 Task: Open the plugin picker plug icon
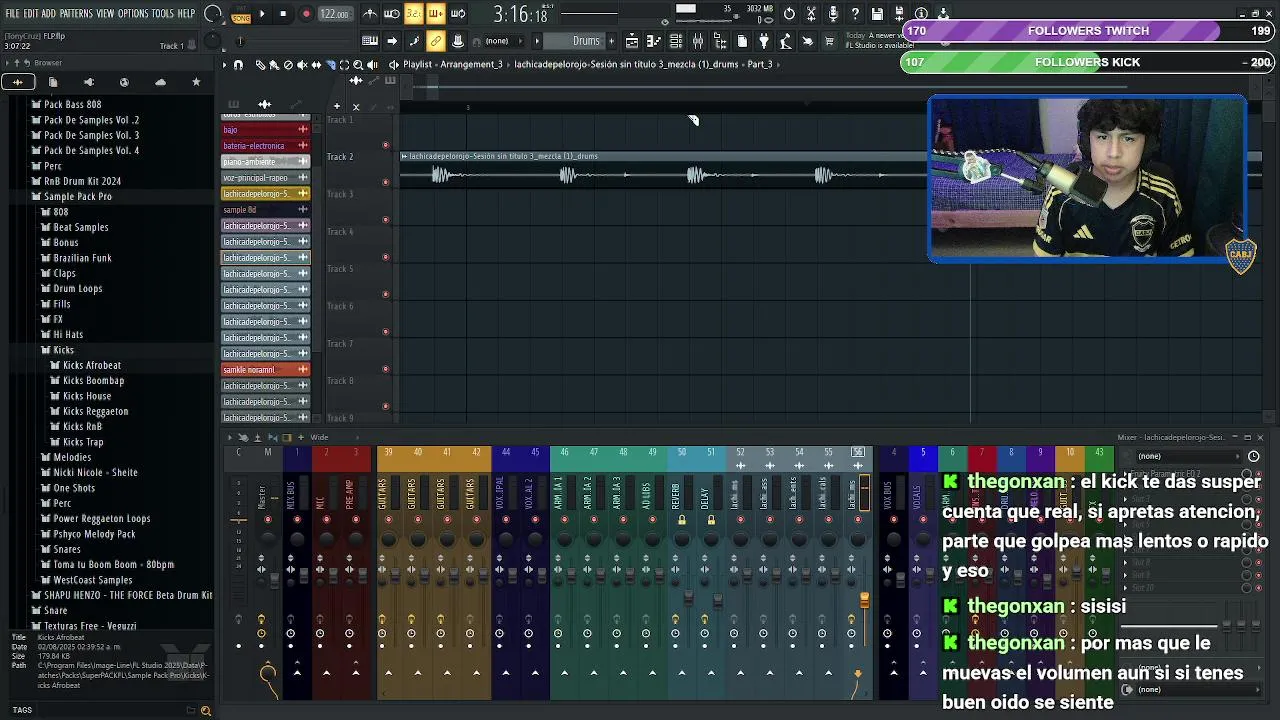pyautogui.click(x=764, y=41)
